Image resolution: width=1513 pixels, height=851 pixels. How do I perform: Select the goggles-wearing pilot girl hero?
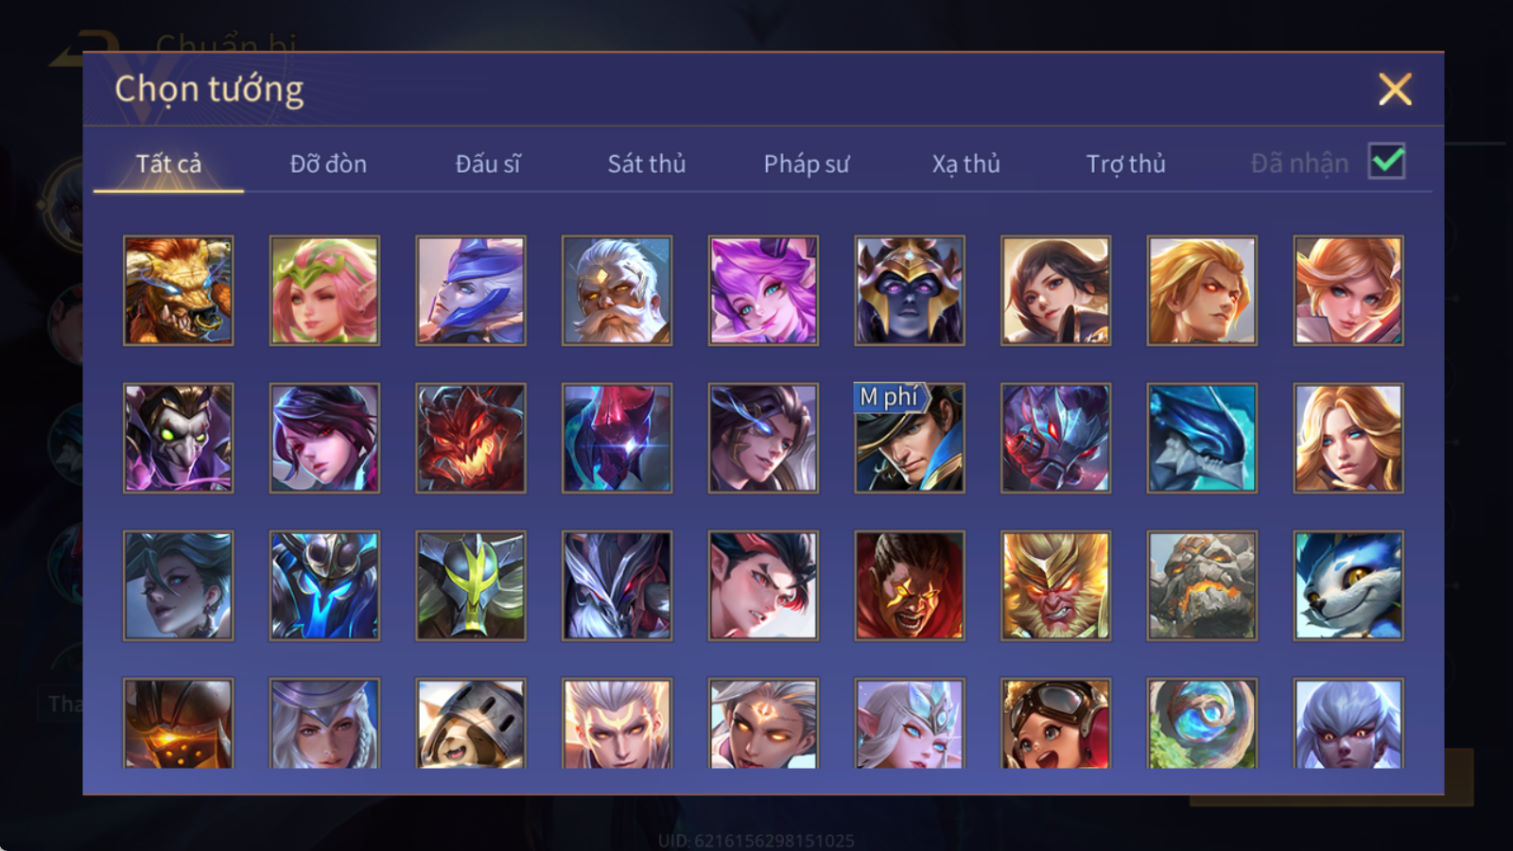(x=1055, y=723)
